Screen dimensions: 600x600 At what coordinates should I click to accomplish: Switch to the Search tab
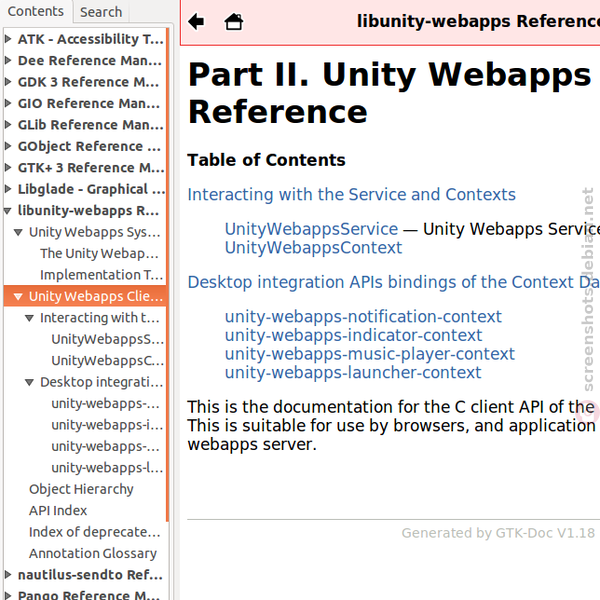click(x=101, y=12)
